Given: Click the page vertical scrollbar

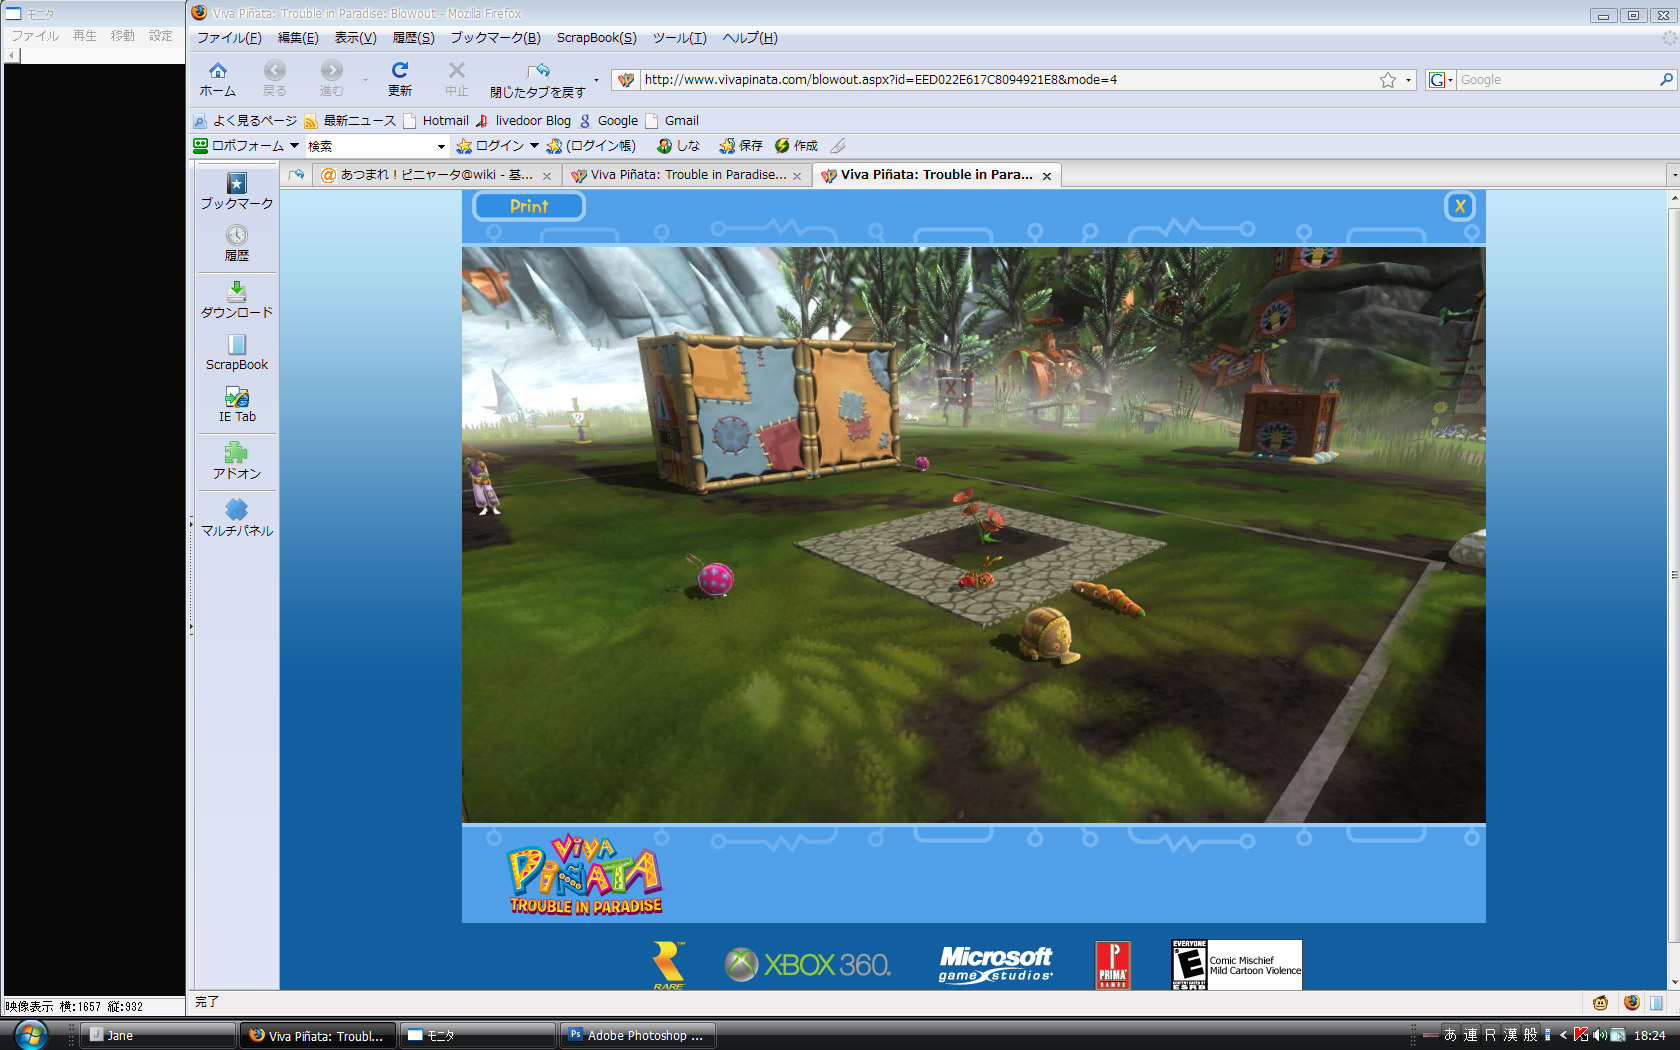Looking at the screenshot, I should (x=1674, y=575).
